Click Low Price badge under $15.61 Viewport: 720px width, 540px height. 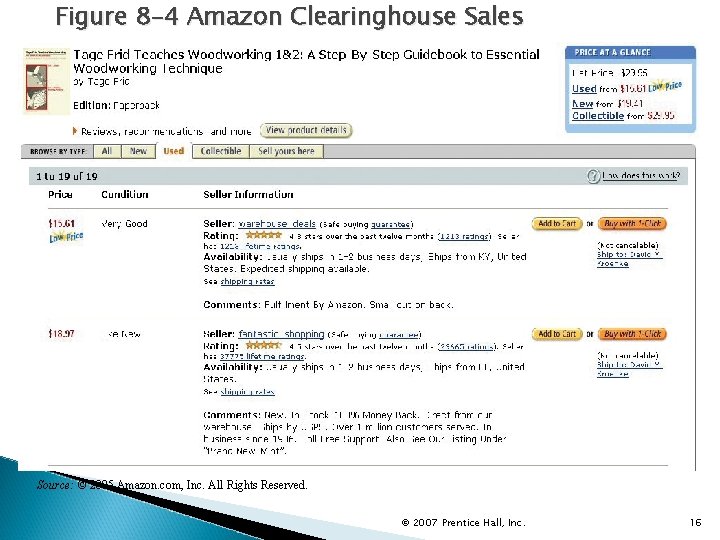click(61, 239)
